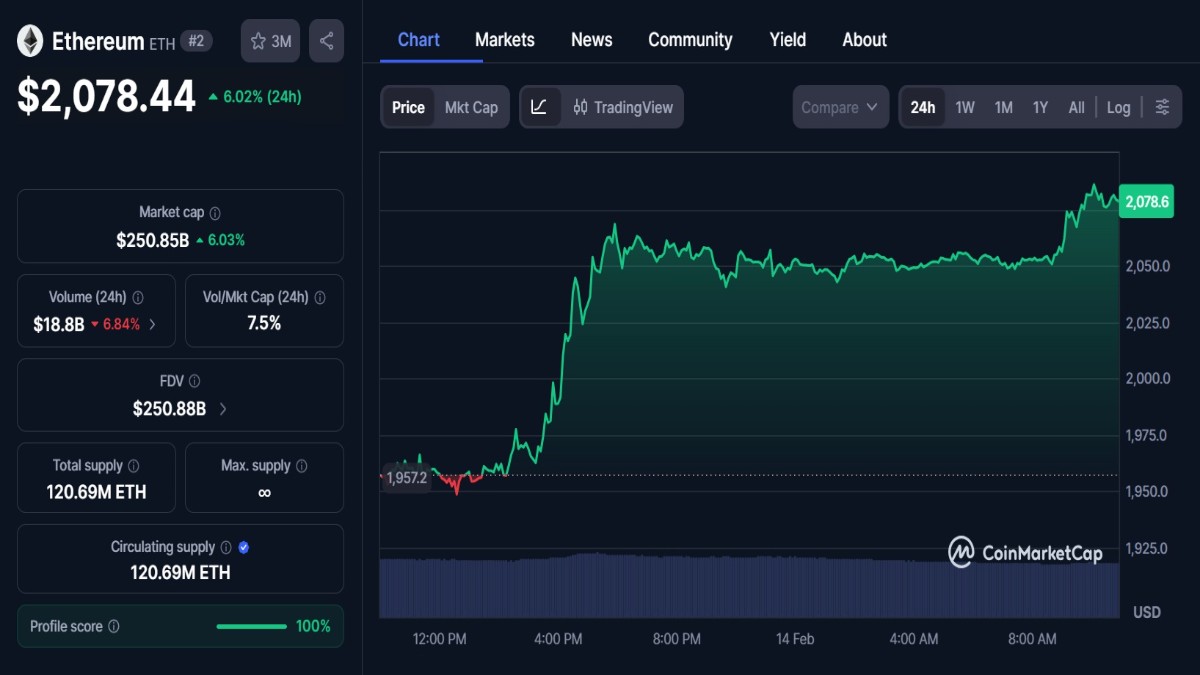Screen dimensions: 1200x675
Task: Click the $18.8B volume value
Action: (x=59, y=324)
